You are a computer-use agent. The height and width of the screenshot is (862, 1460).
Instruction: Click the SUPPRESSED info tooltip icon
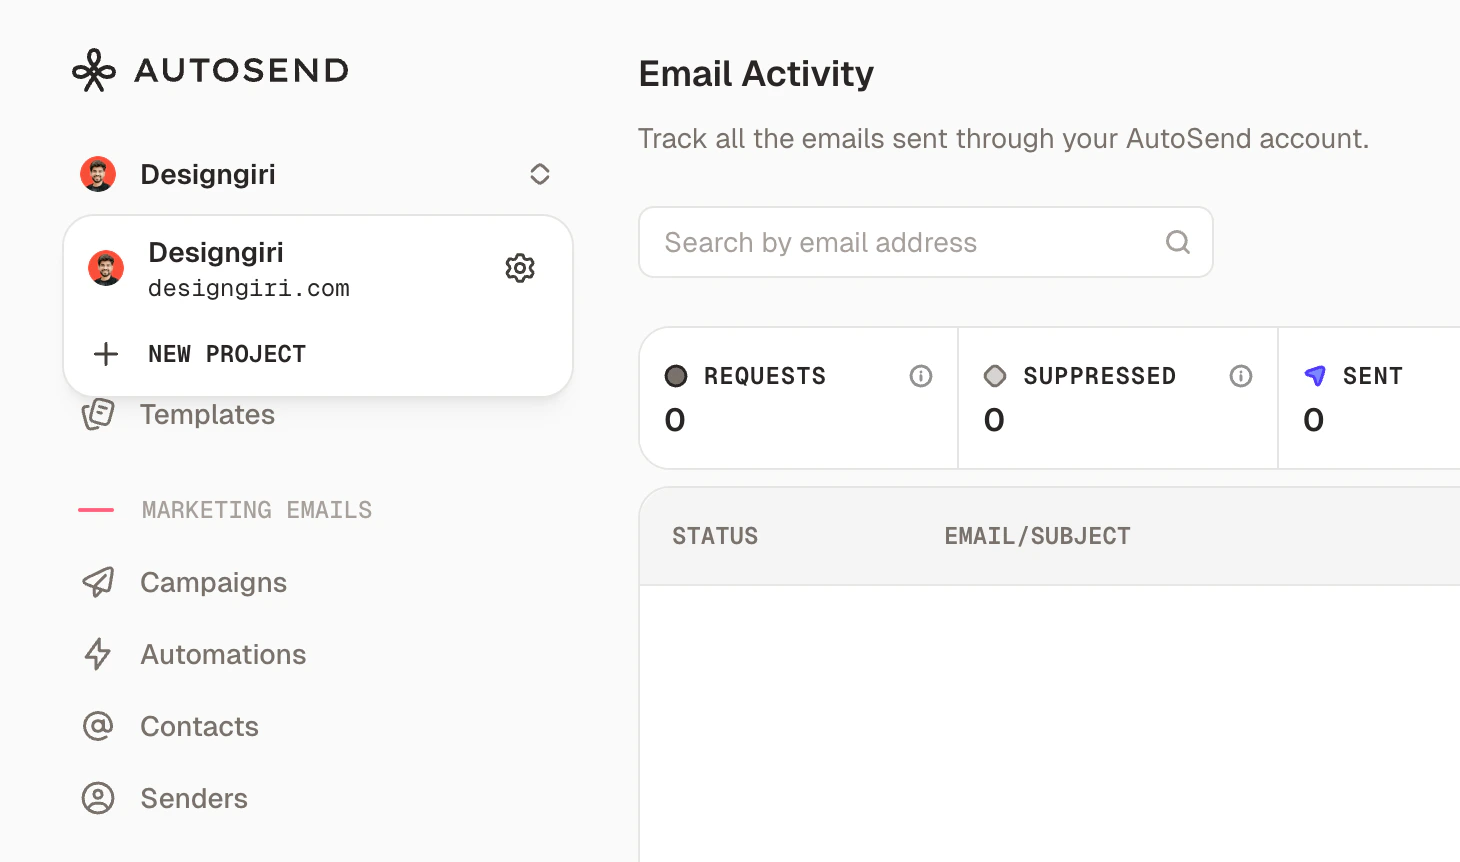point(1240,376)
